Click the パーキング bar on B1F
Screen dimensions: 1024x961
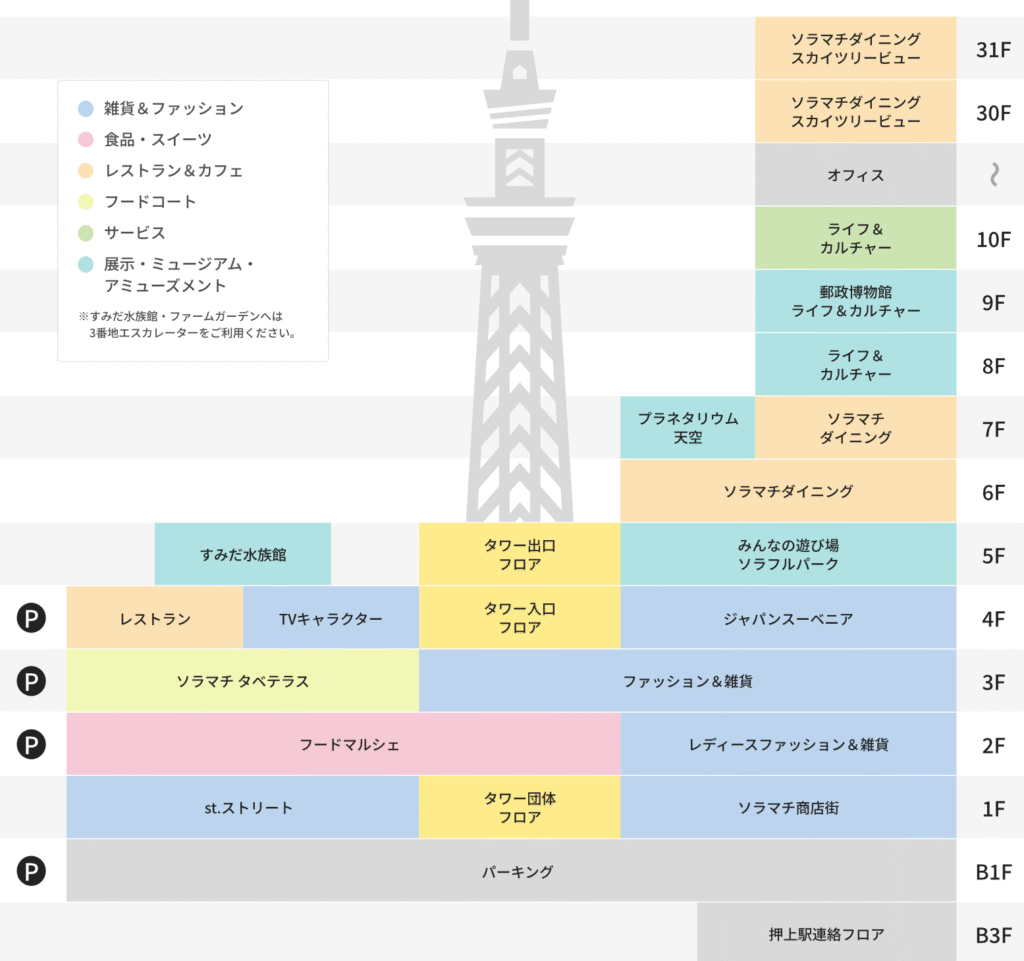pyautogui.click(x=511, y=872)
